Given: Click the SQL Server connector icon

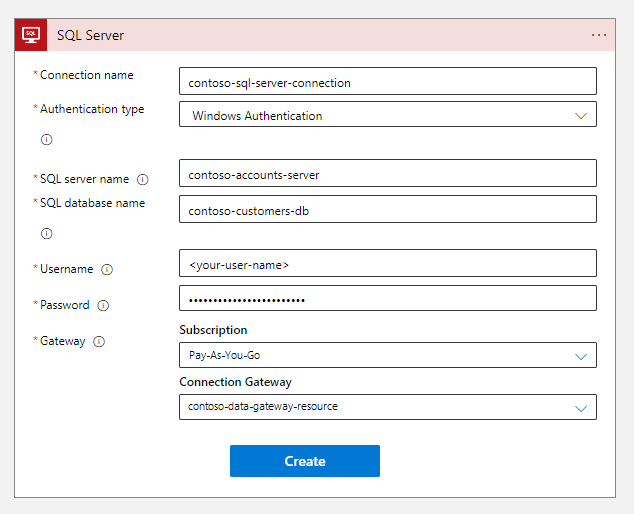Looking at the screenshot, I should [x=30, y=35].
